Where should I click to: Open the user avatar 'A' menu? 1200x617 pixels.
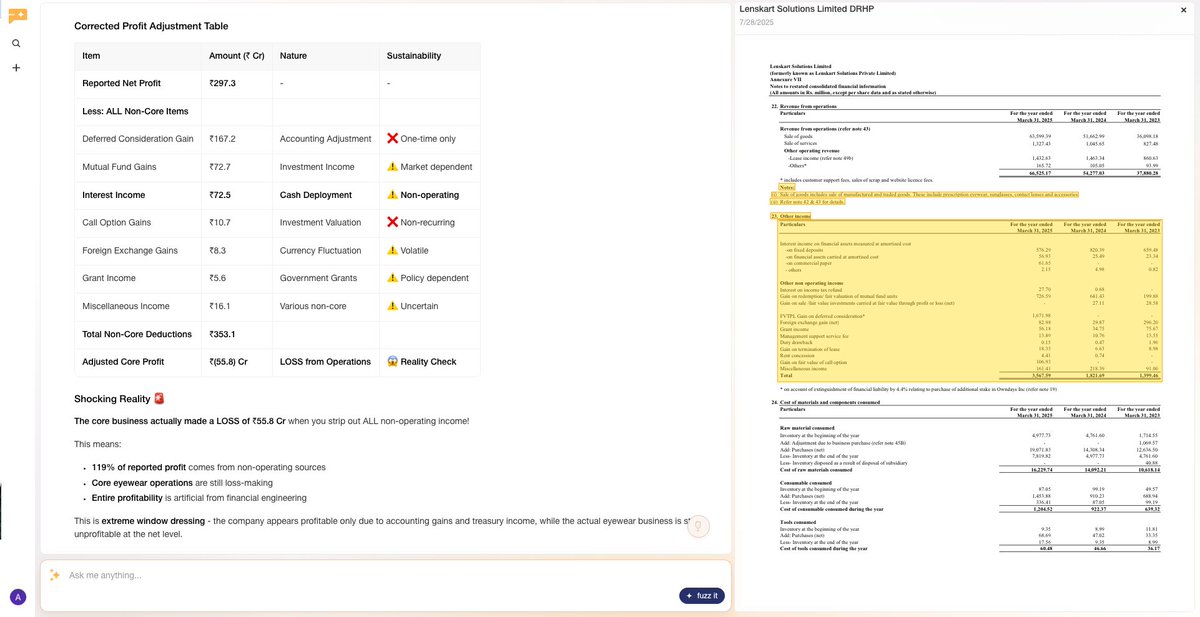[x=17, y=597]
